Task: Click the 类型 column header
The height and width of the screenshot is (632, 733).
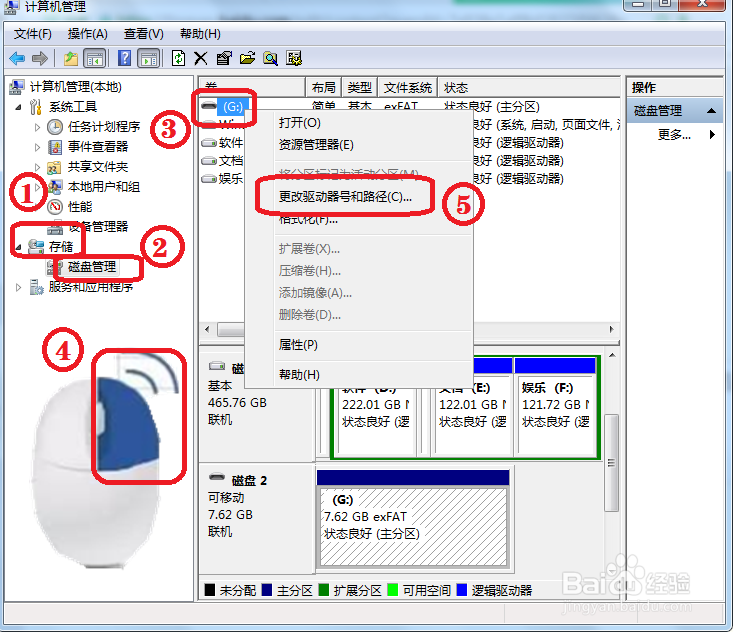Action: pos(359,87)
